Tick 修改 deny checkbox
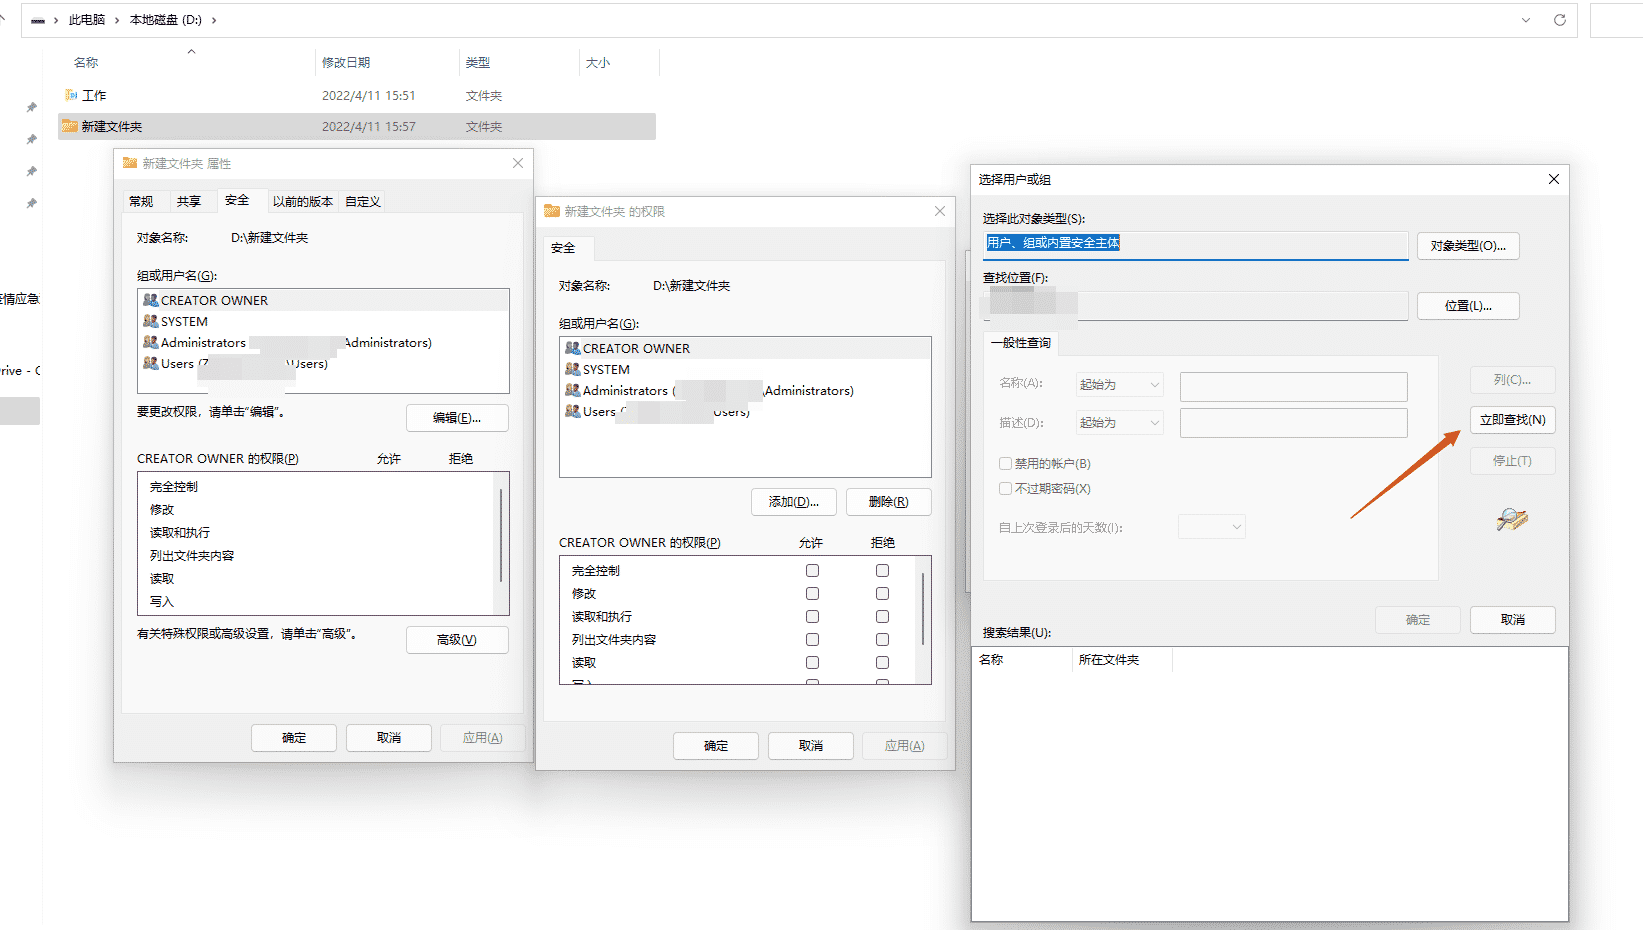Image resolution: width=1643 pixels, height=930 pixels. click(882, 593)
